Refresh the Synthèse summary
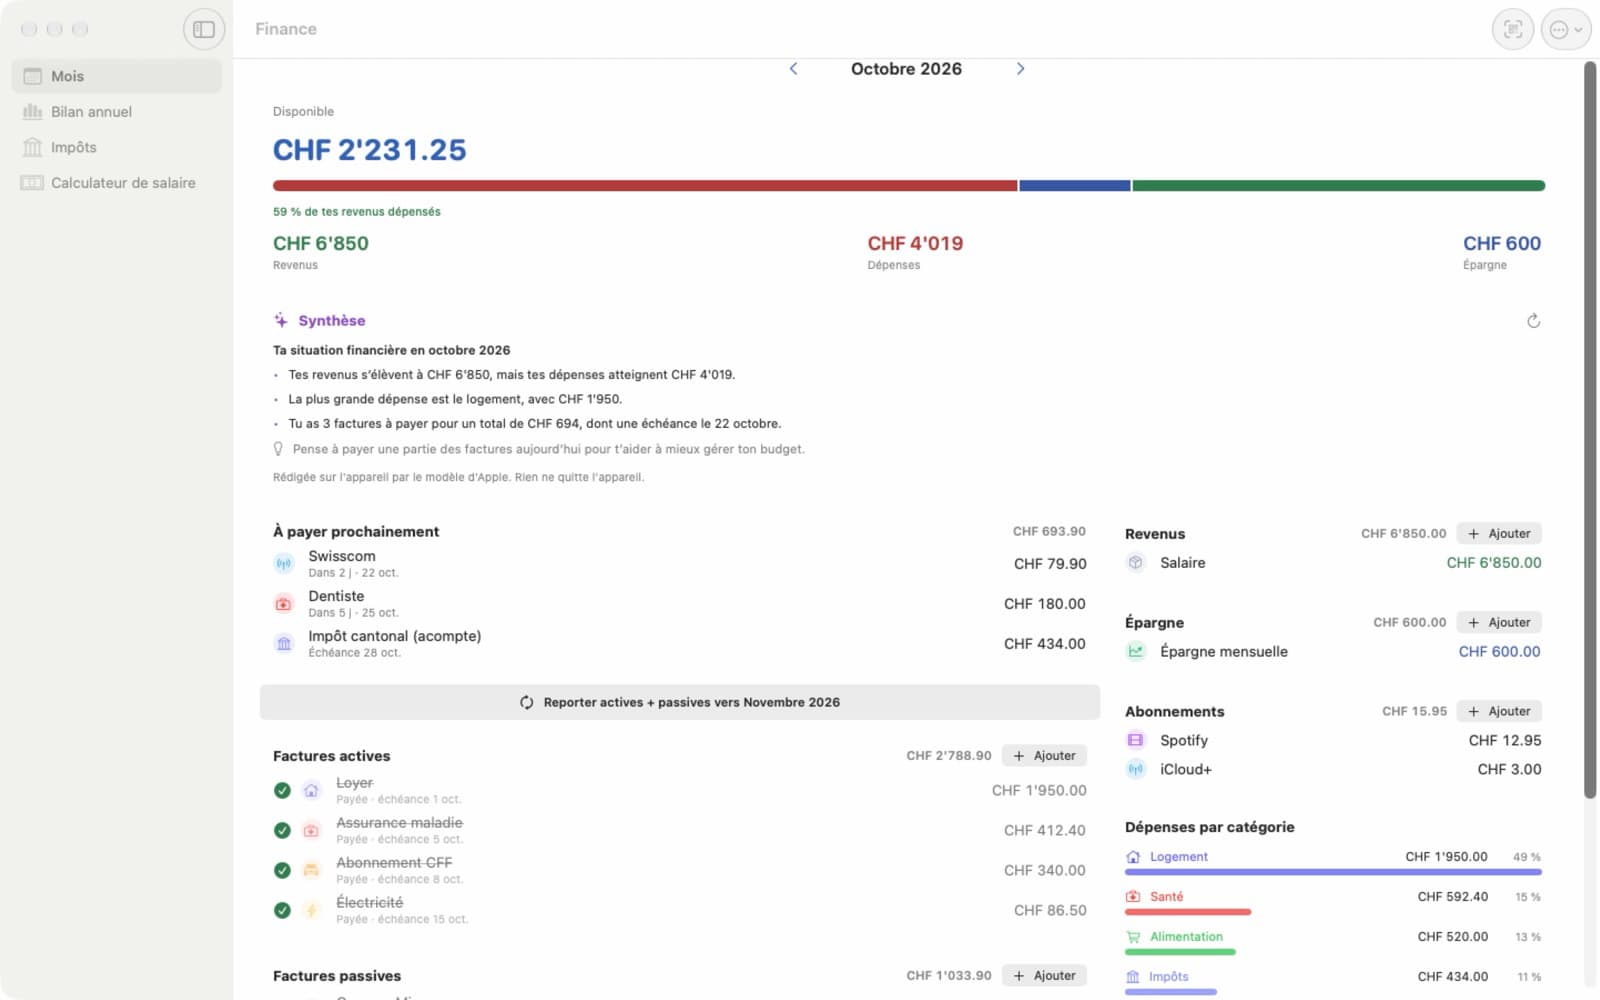Image resolution: width=1600 pixels, height=1000 pixels. coord(1533,321)
